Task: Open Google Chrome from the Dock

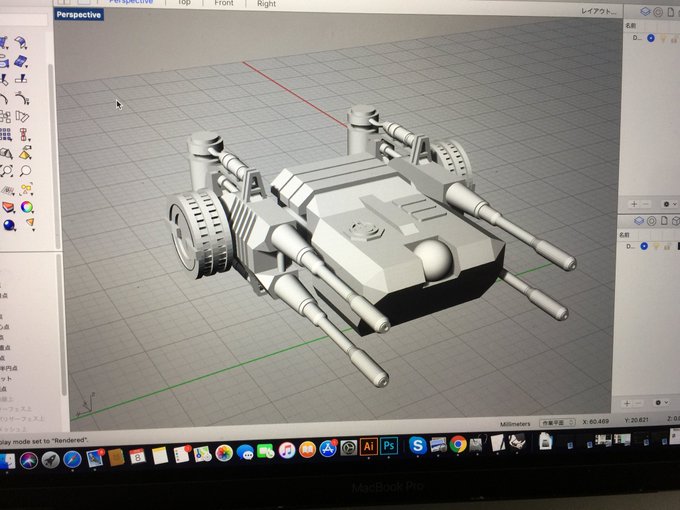Action: point(458,444)
